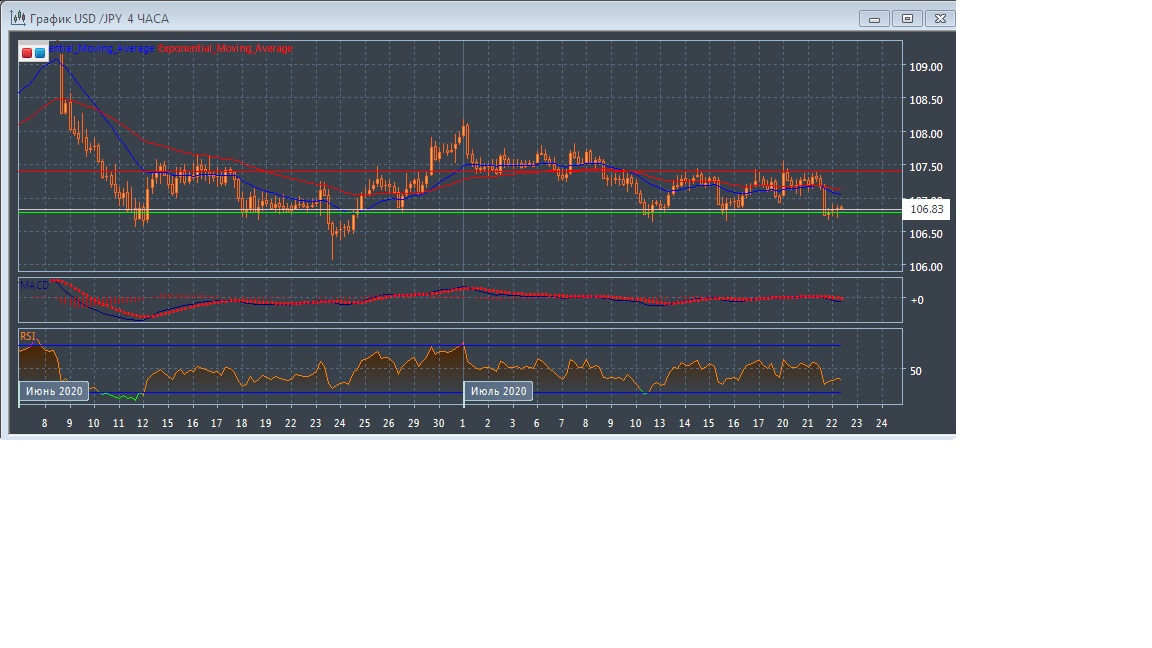Click the MACD +0 level axis label
This screenshot has width=1152, height=648.
(916, 300)
